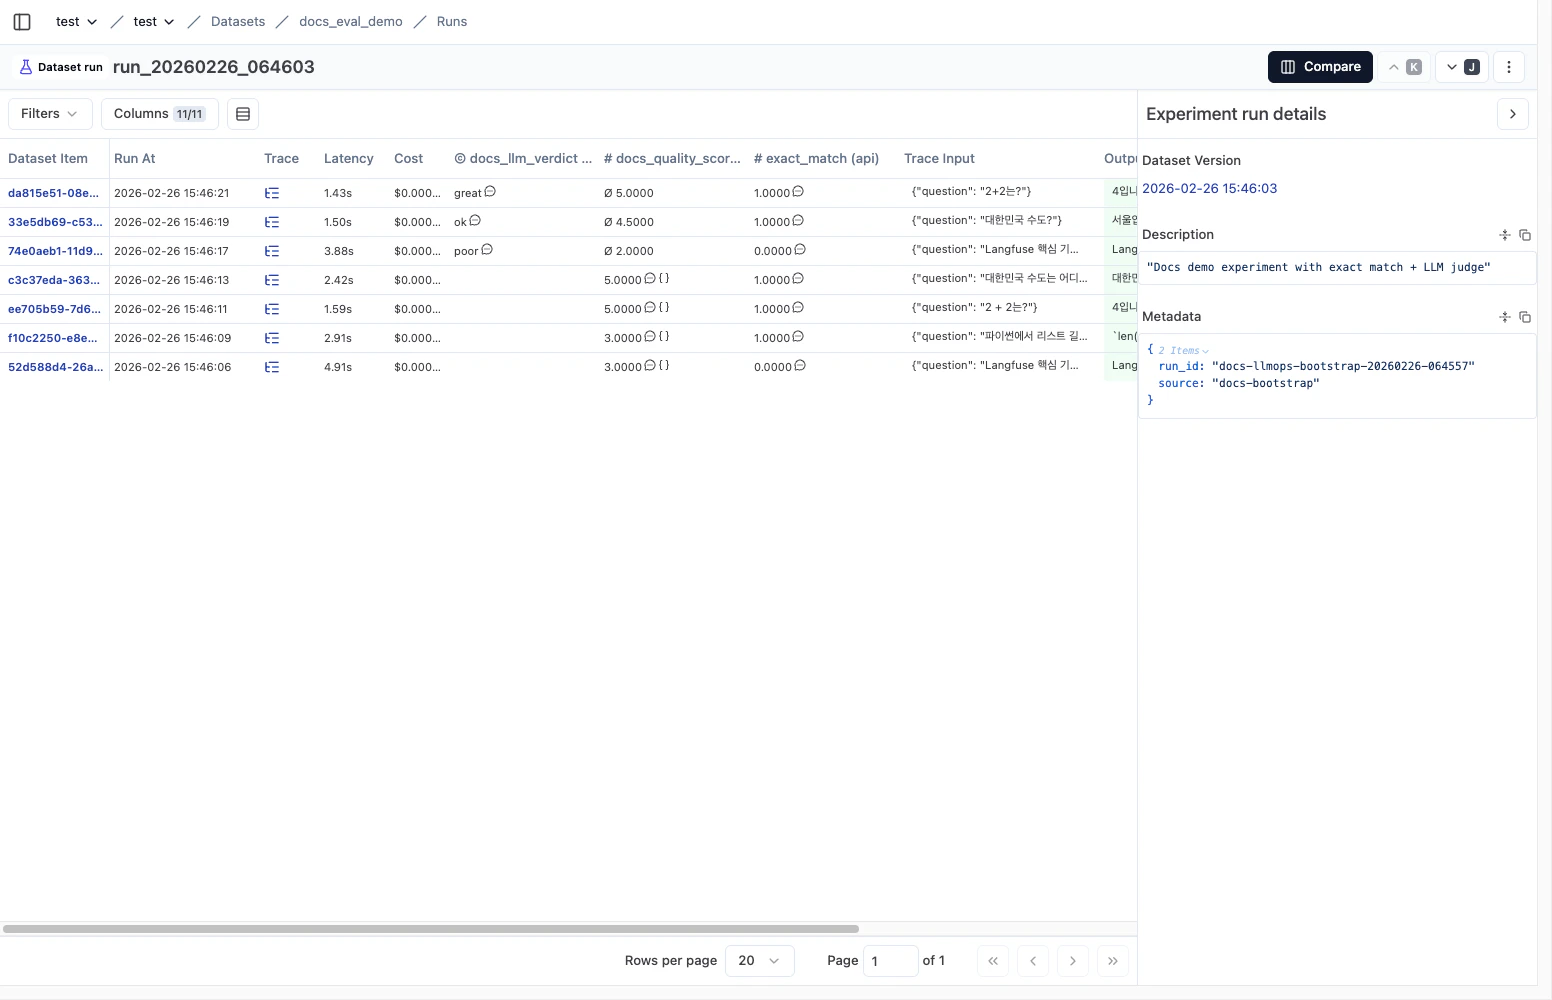Viewport: 1552px width, 1000px height.
Task: Navigate to Datasets breadcrumb
Action: 238,21
